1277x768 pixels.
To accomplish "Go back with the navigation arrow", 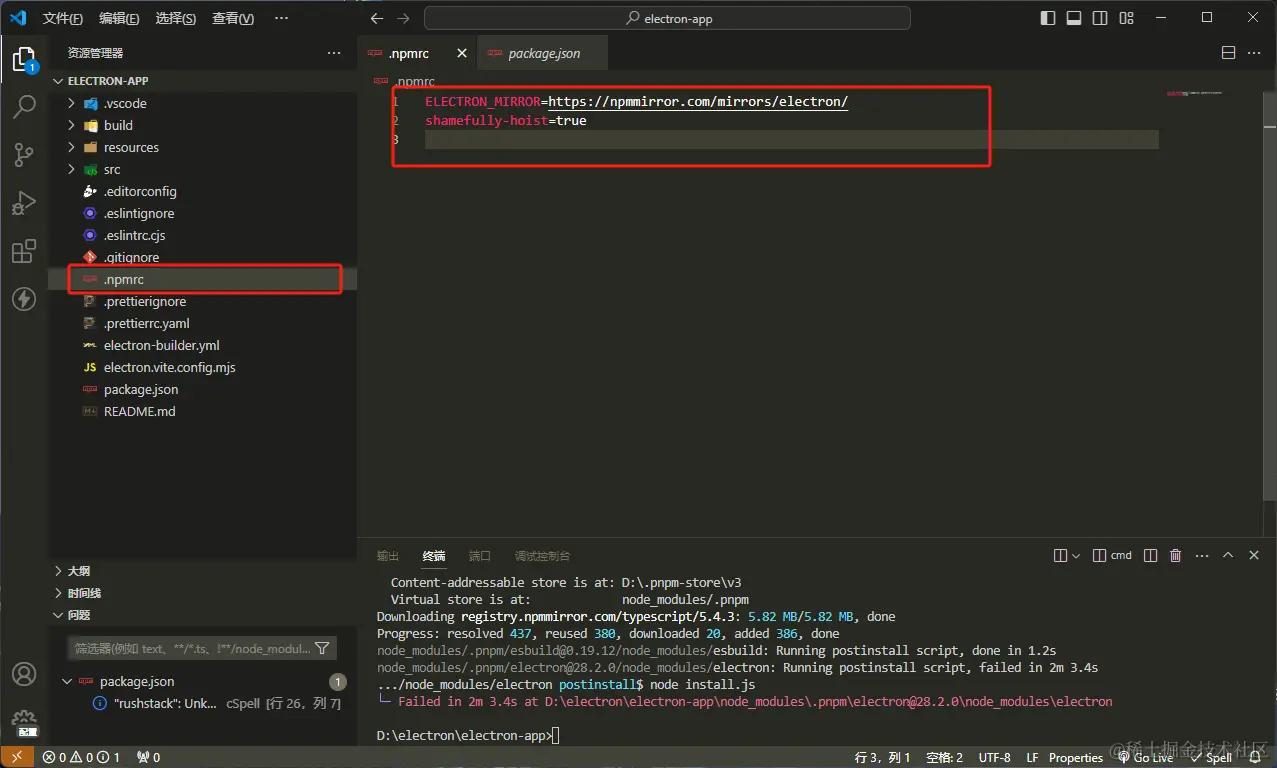I will click(376, 18).
